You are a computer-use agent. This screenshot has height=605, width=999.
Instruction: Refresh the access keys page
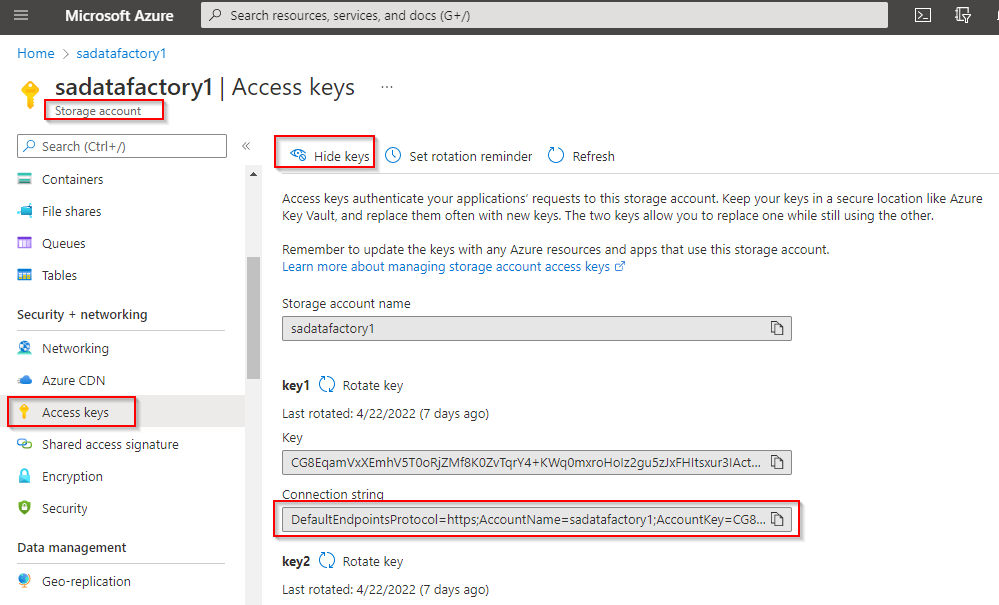581,156
